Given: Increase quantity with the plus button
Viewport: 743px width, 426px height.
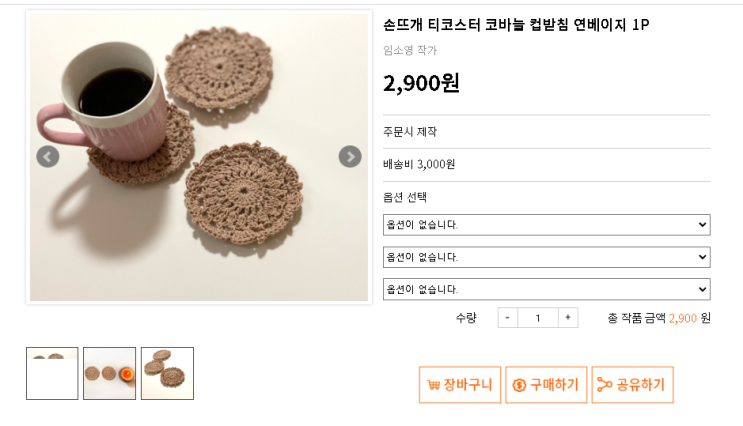Looking at the screenshot, I should pyautogui.click(x=568, y=318).
